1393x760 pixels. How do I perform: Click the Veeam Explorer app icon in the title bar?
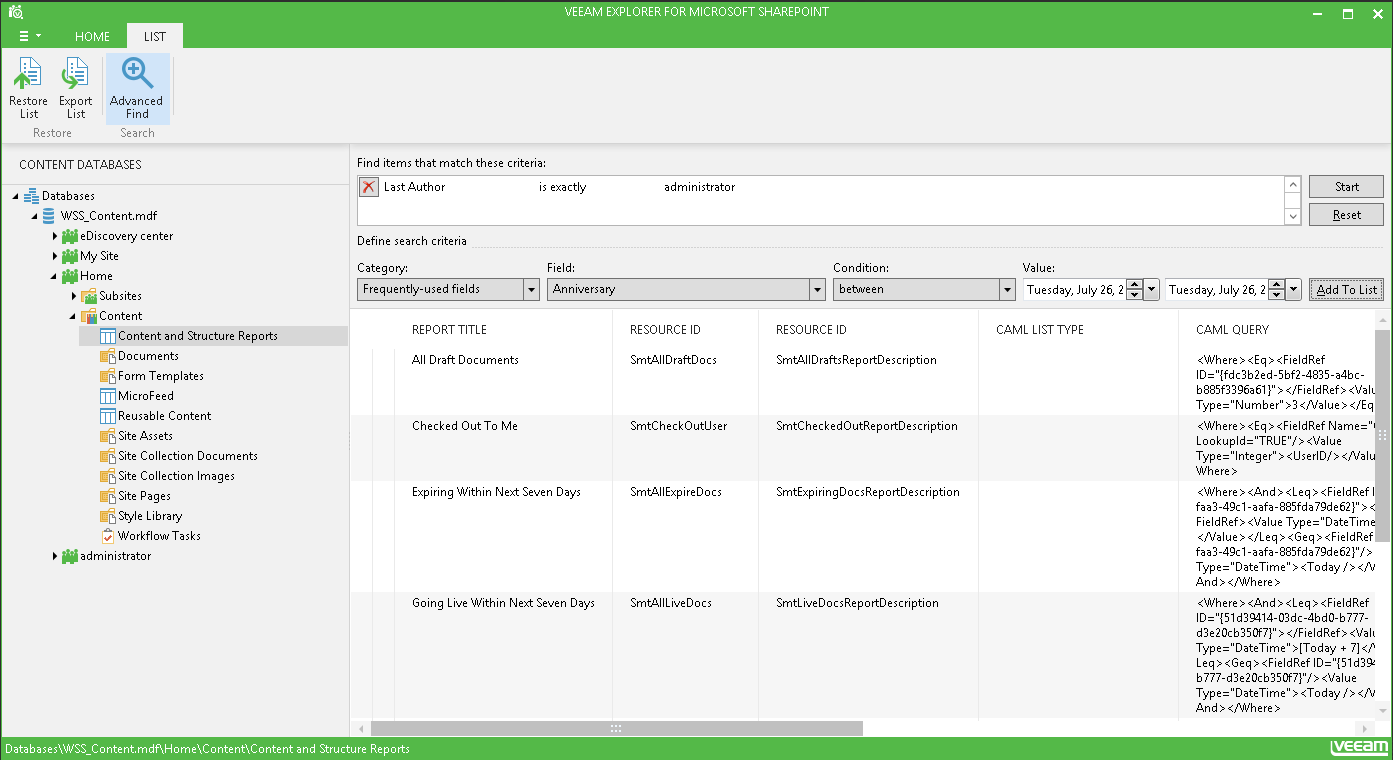tap(15, 12)
